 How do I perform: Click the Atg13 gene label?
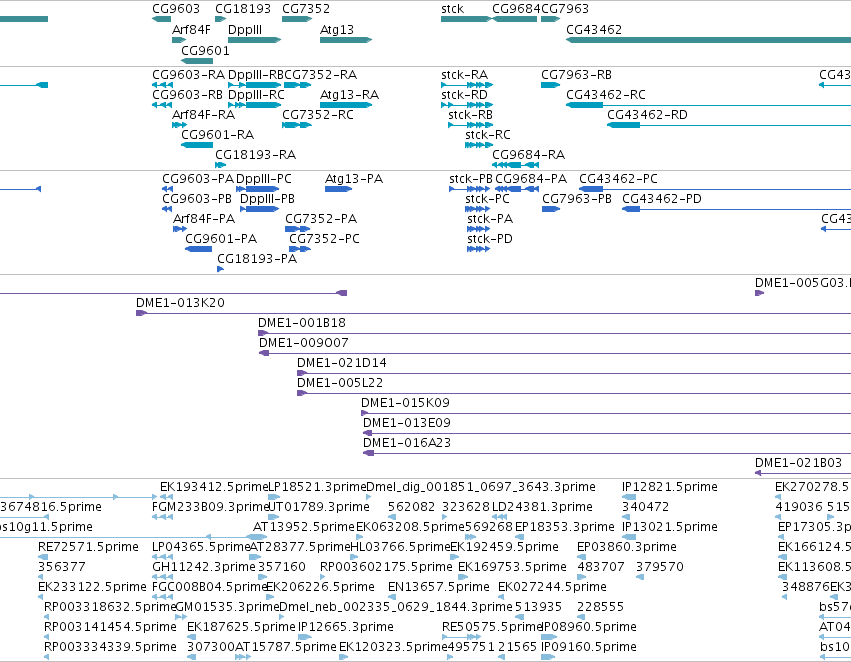point(336,30)
